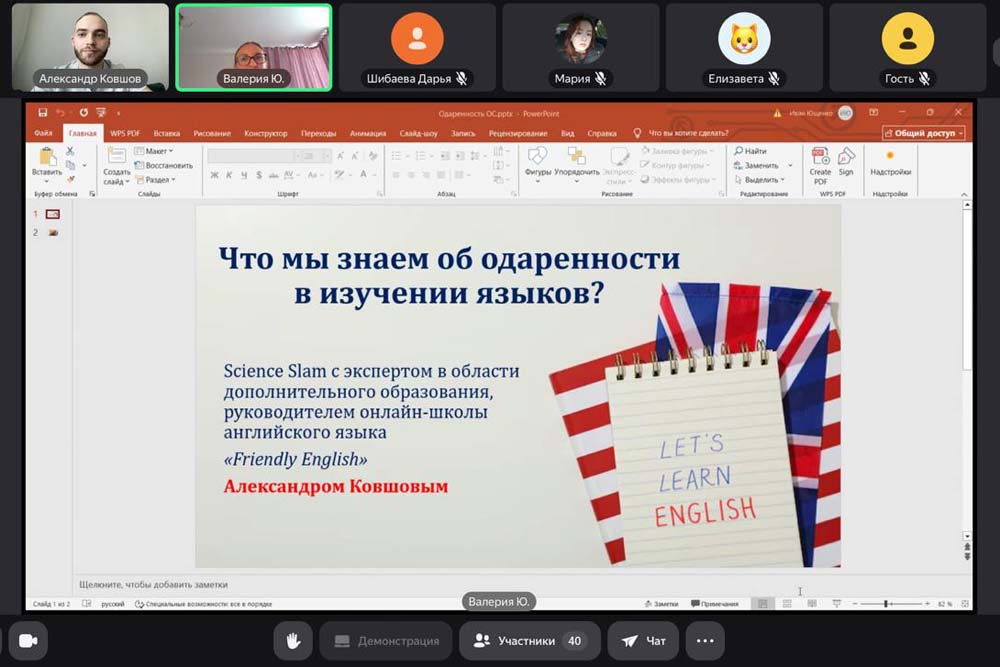Toggle the Заметки notes pane
This screenshot has width=1000, height=667.
tap(660, 604)
